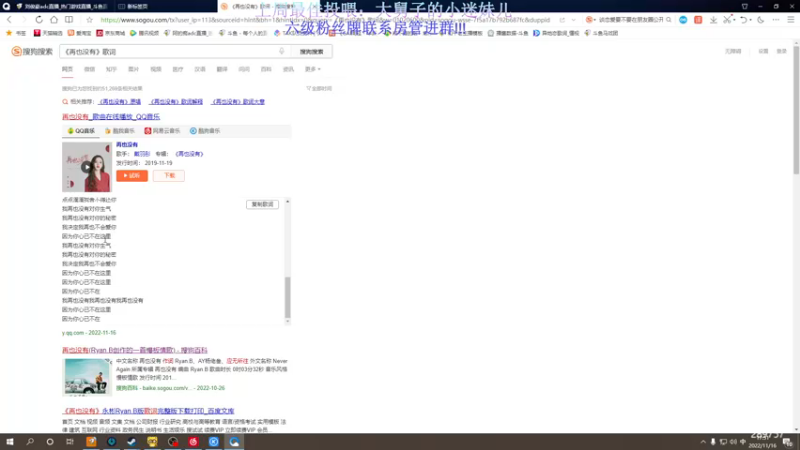Select the Kugou music source tab
800x450 pixels.
click(x=205, y=131)
